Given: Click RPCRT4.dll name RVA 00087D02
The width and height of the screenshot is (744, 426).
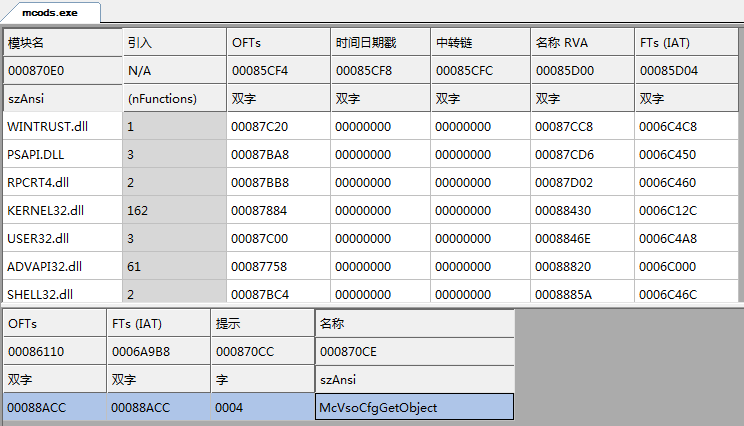Looking at the screenshot, I should click(583, 183).
